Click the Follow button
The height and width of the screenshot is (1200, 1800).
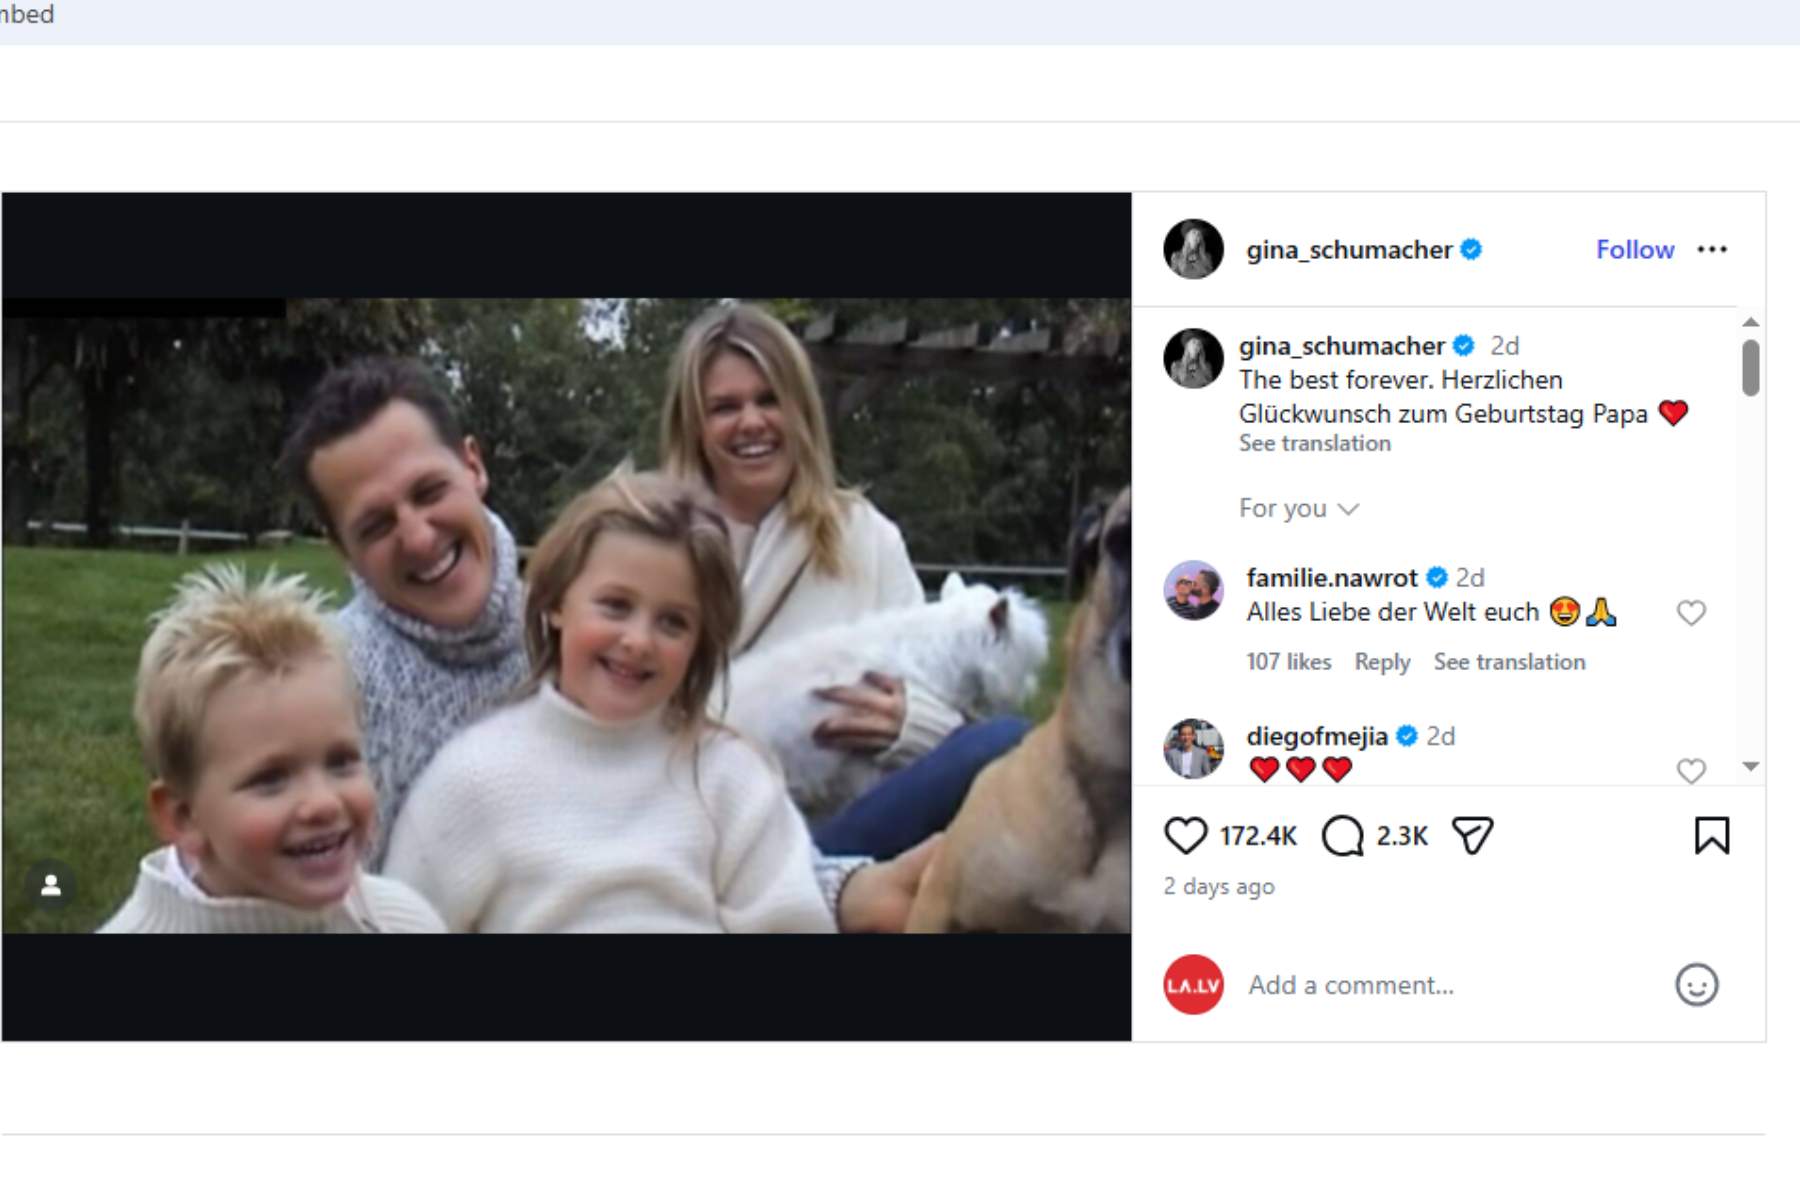(1634, 249)
